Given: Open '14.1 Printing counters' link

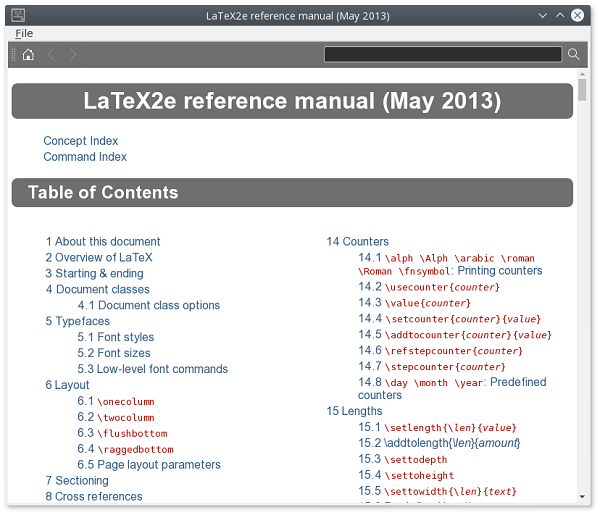Looking at the screenshot, I should 450,264.
